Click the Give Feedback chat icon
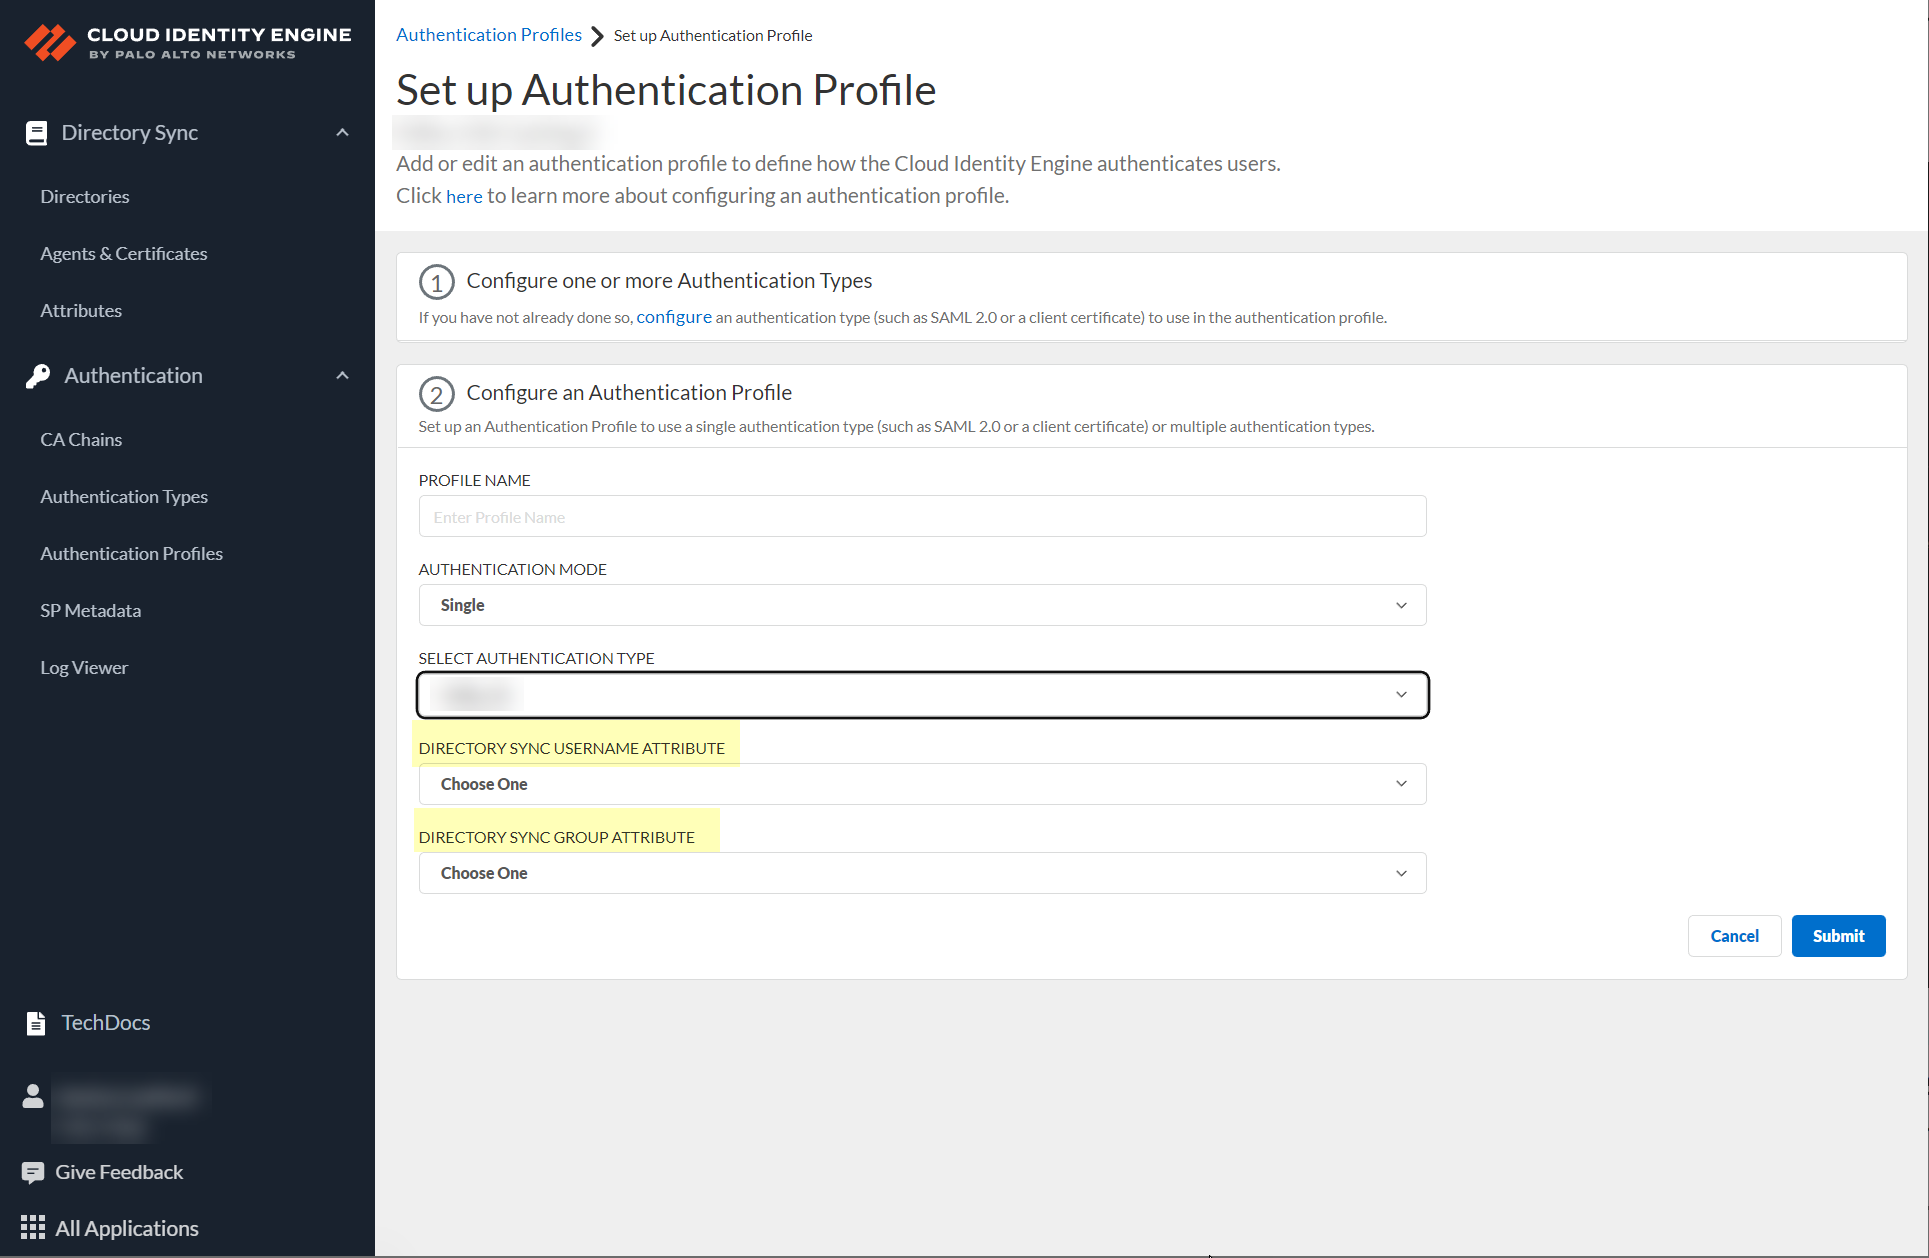1929x1258 pixels. [35, 1171]
